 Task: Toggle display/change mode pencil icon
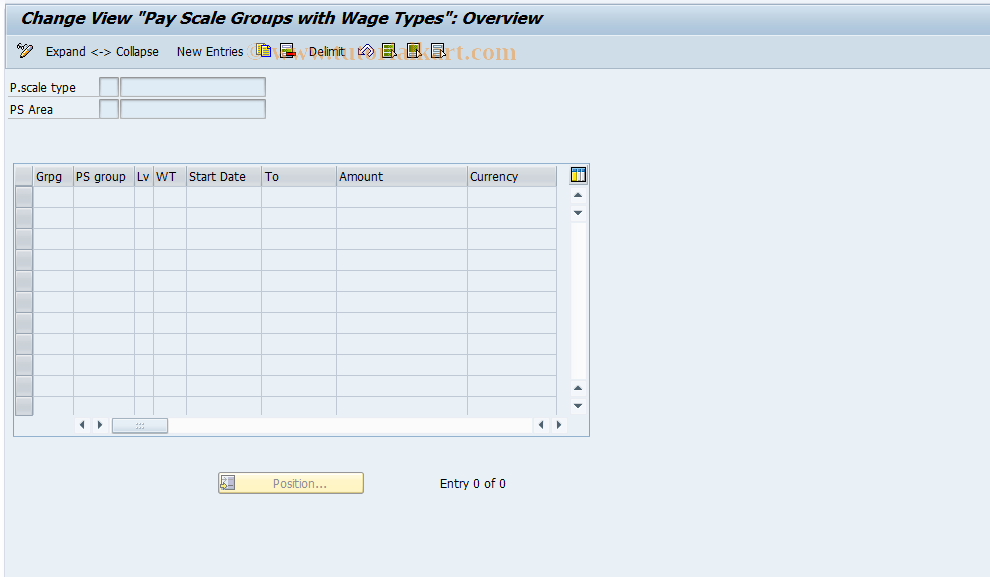25,51
